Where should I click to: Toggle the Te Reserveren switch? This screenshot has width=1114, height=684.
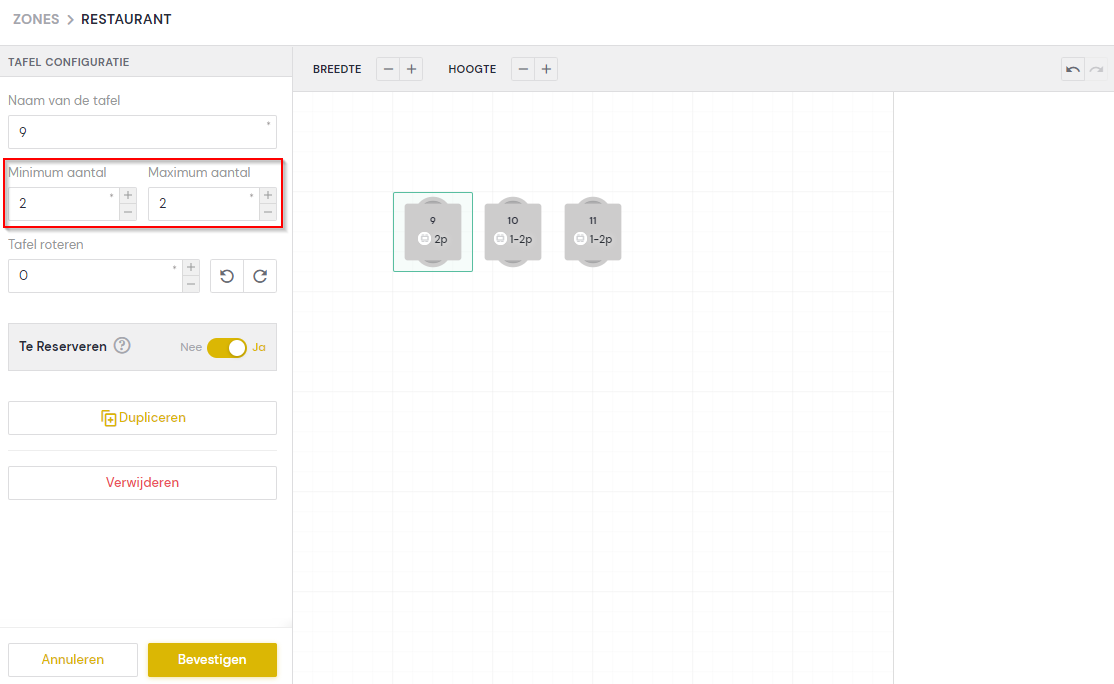point(227,347)
